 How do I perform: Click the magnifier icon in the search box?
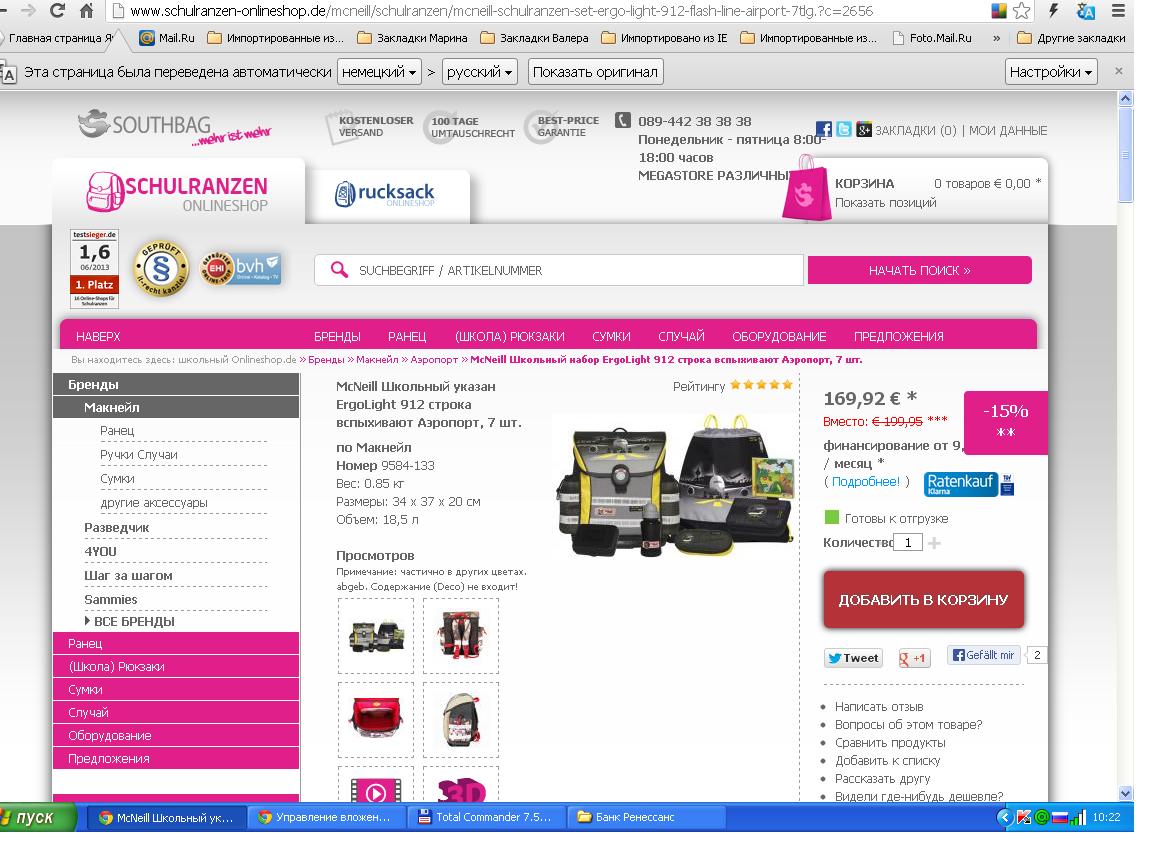coord(339,270)
